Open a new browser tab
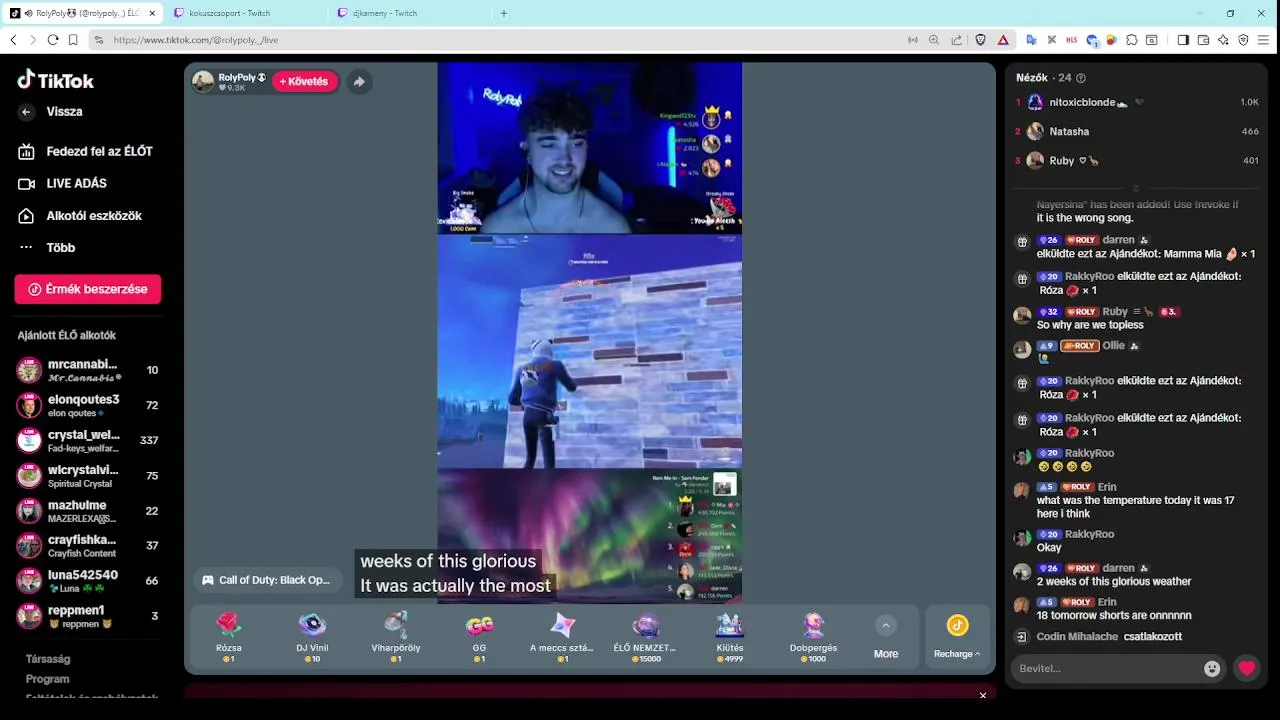The image size is (1280, 720). [504, 13]
